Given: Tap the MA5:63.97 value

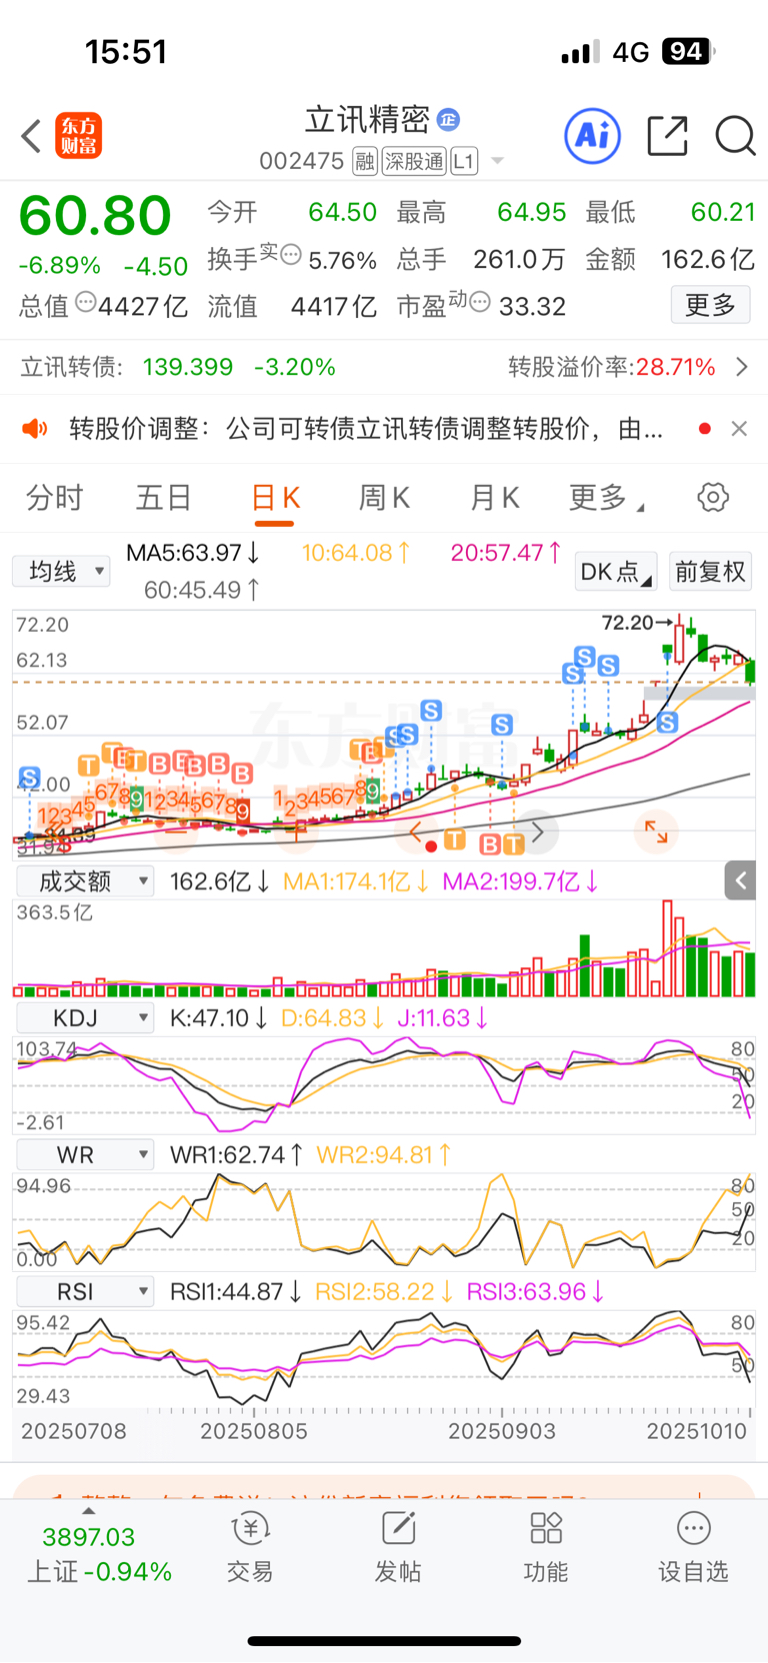Looking at the screenshot, I should pos(193,552).
